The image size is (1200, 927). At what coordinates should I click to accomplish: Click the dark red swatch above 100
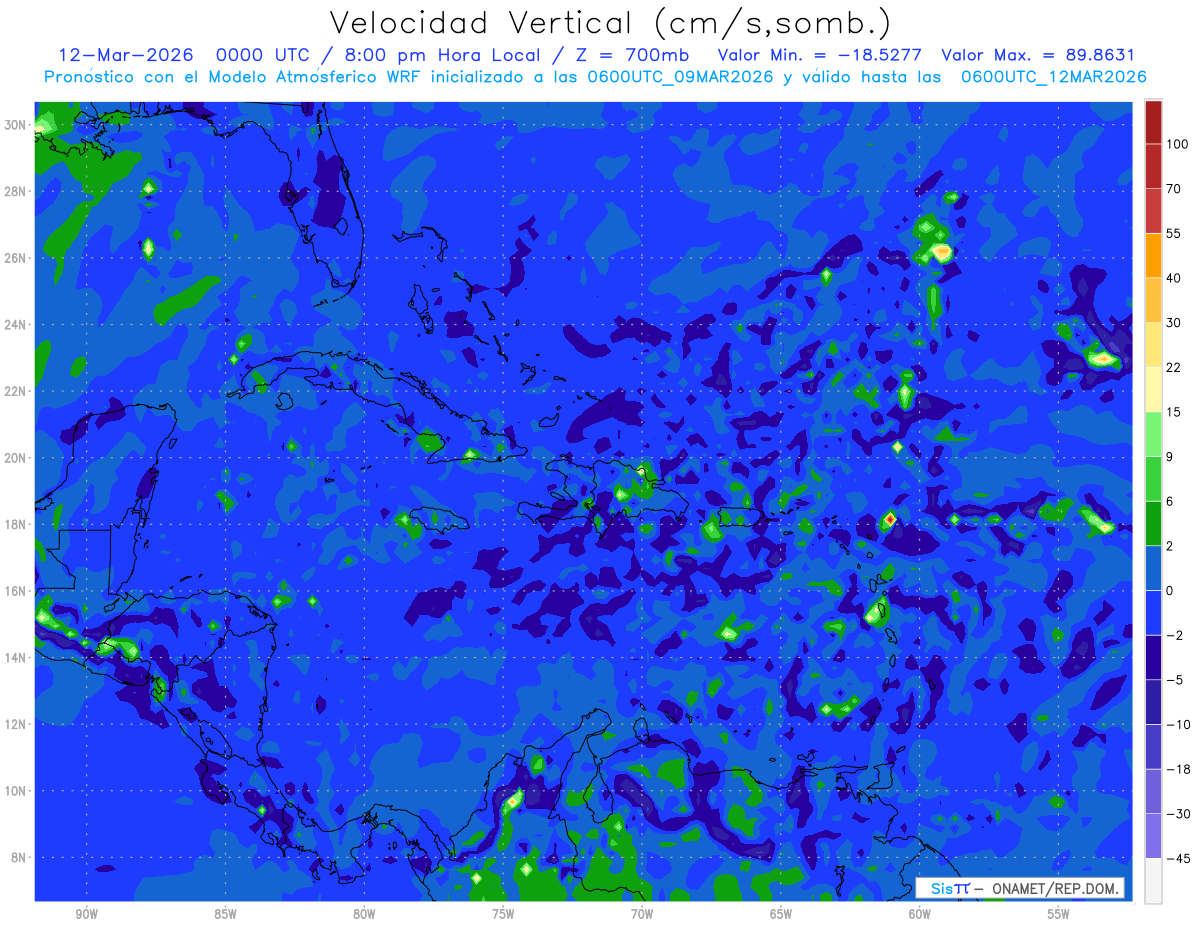(1153, 122)
